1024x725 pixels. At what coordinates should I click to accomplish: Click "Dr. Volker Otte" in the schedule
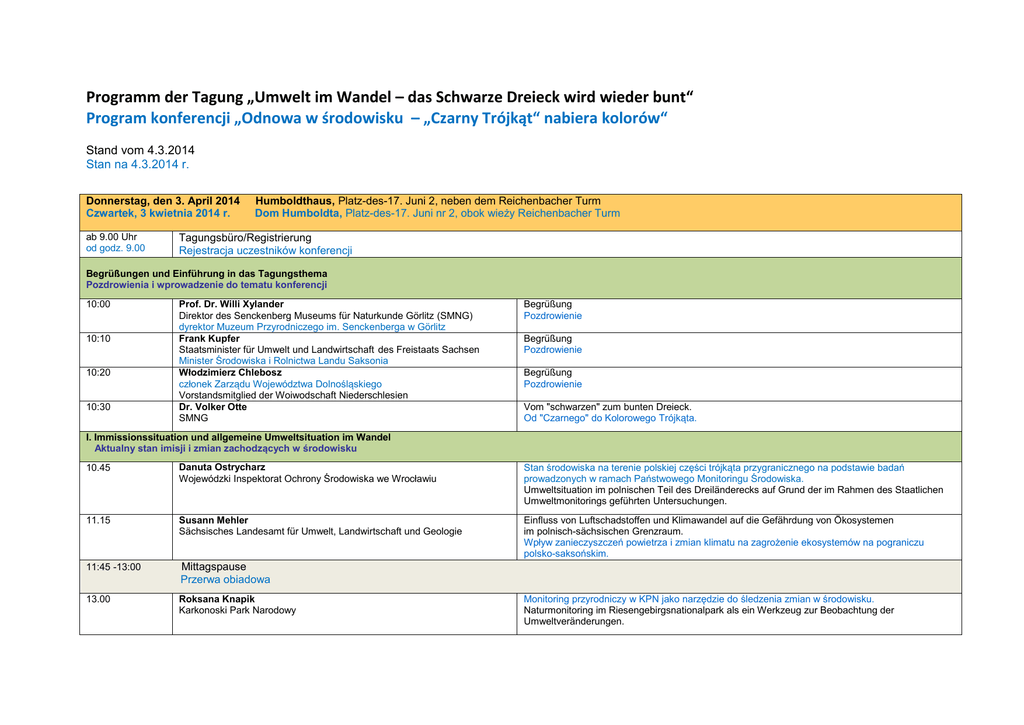pyautogui.click(x=212, y=407)
